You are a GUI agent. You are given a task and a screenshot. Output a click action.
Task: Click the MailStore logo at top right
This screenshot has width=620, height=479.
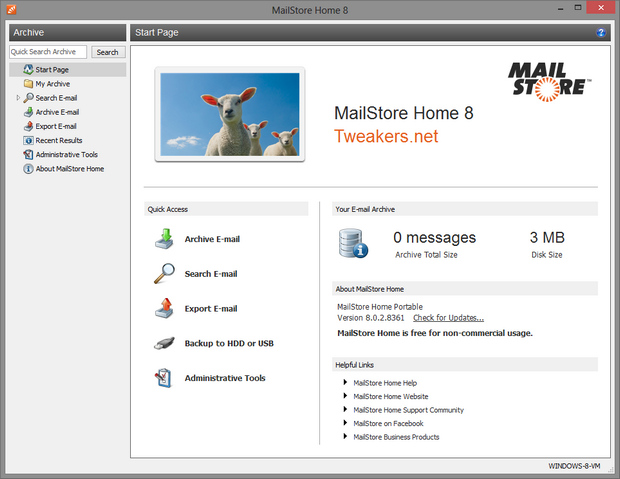tap(549, 82)
